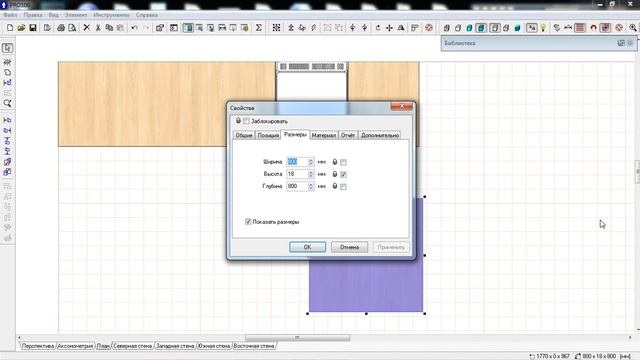Cut selection with the scissors icon
This screenshot has height=360, width=640.
(x=98, y=28)
